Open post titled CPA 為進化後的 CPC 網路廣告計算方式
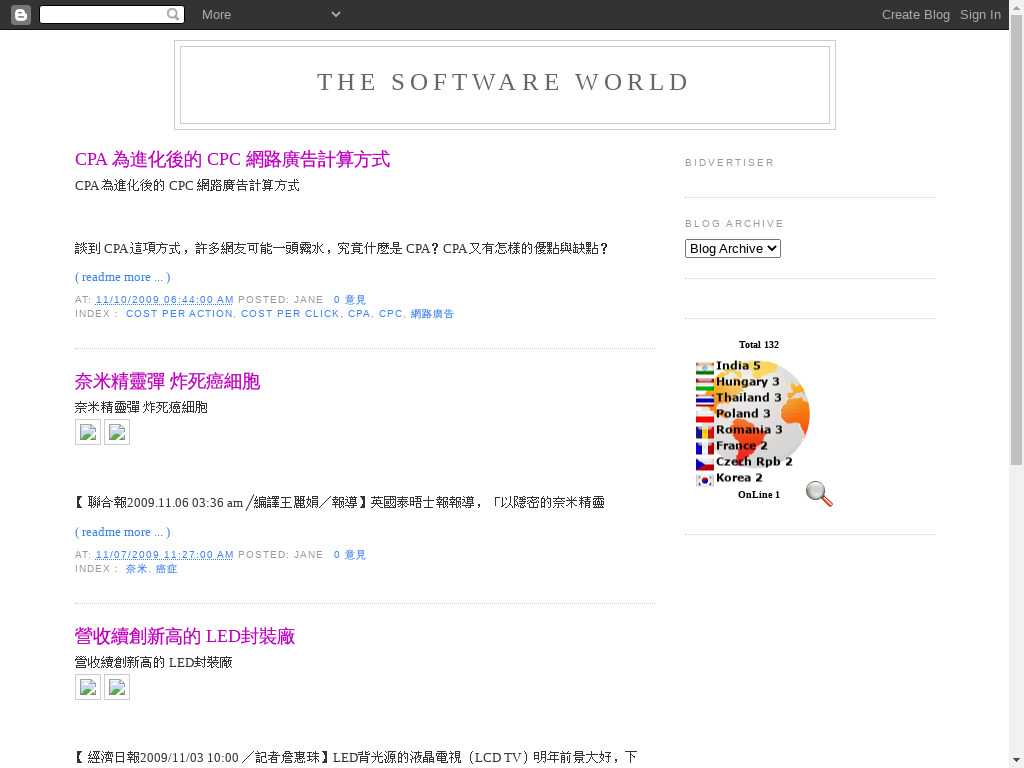Viewport: 1024px width, 768px height. (x=232, y=159)
